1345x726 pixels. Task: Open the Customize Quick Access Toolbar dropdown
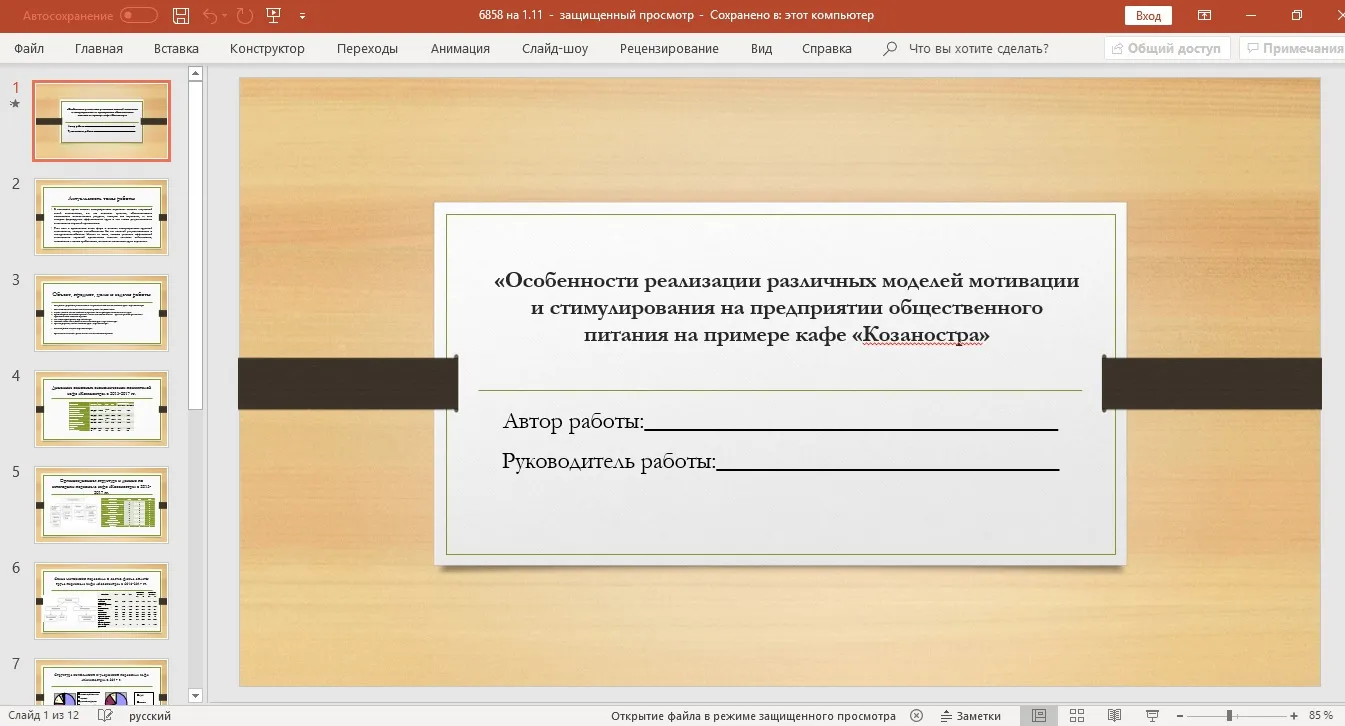pos(302,16)
